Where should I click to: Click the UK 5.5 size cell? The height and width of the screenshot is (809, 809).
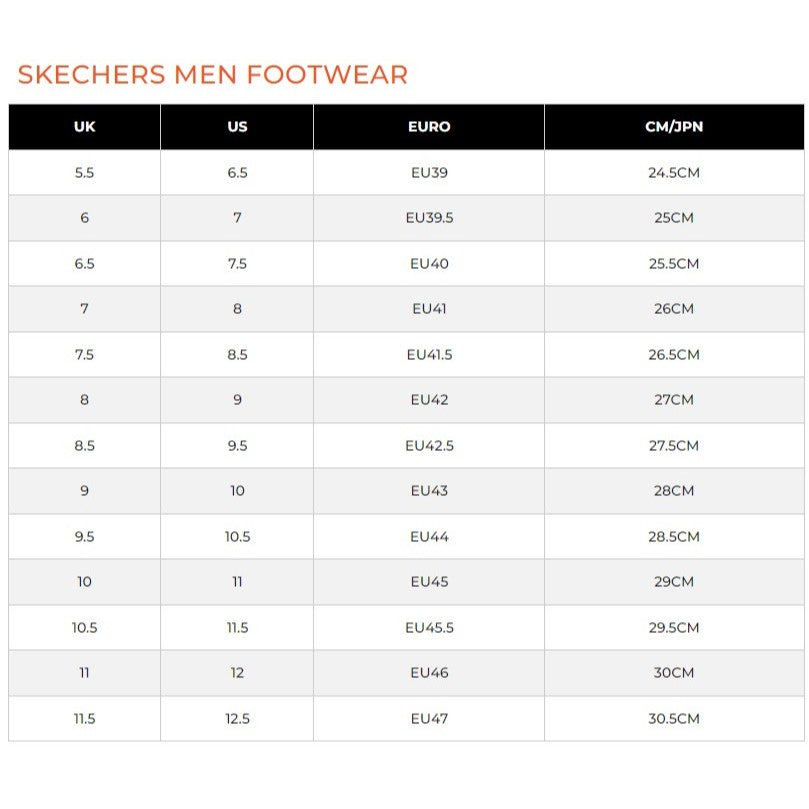(x=85, y=172)
